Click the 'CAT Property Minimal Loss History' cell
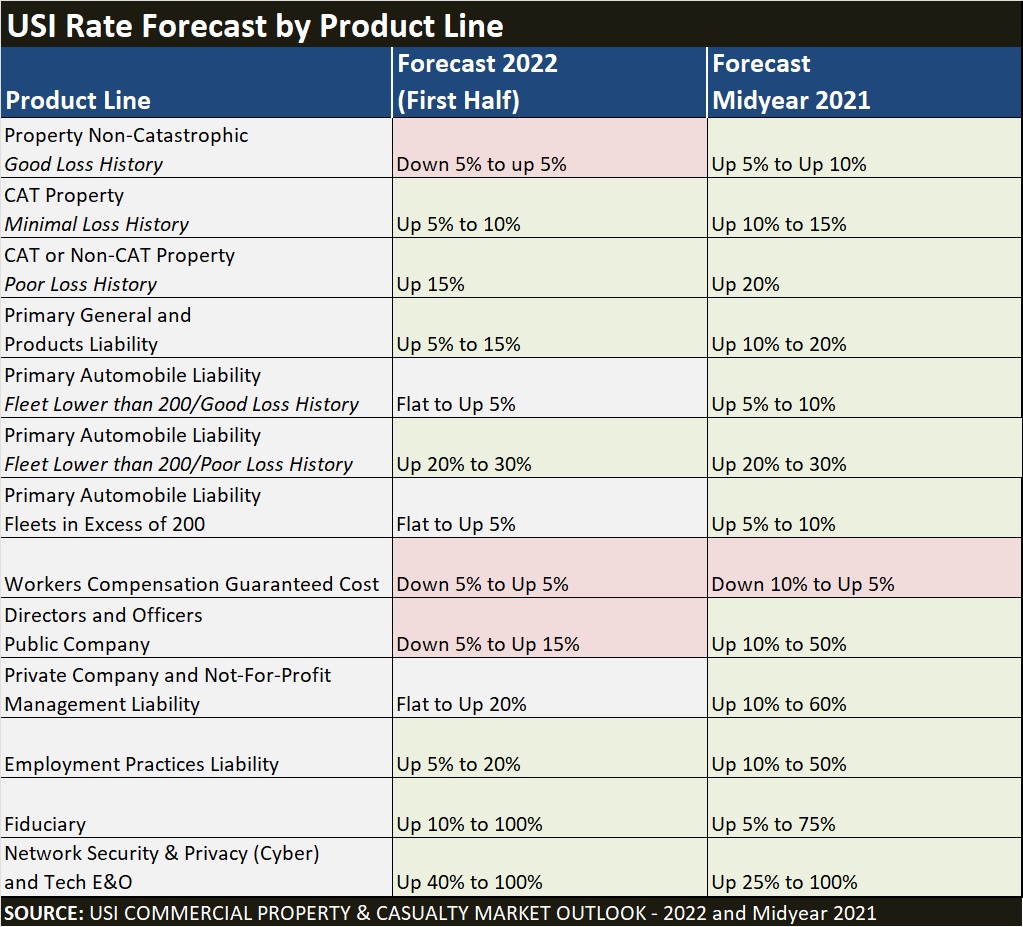This screenshot has width=1023, height=927. coord(97,209)
